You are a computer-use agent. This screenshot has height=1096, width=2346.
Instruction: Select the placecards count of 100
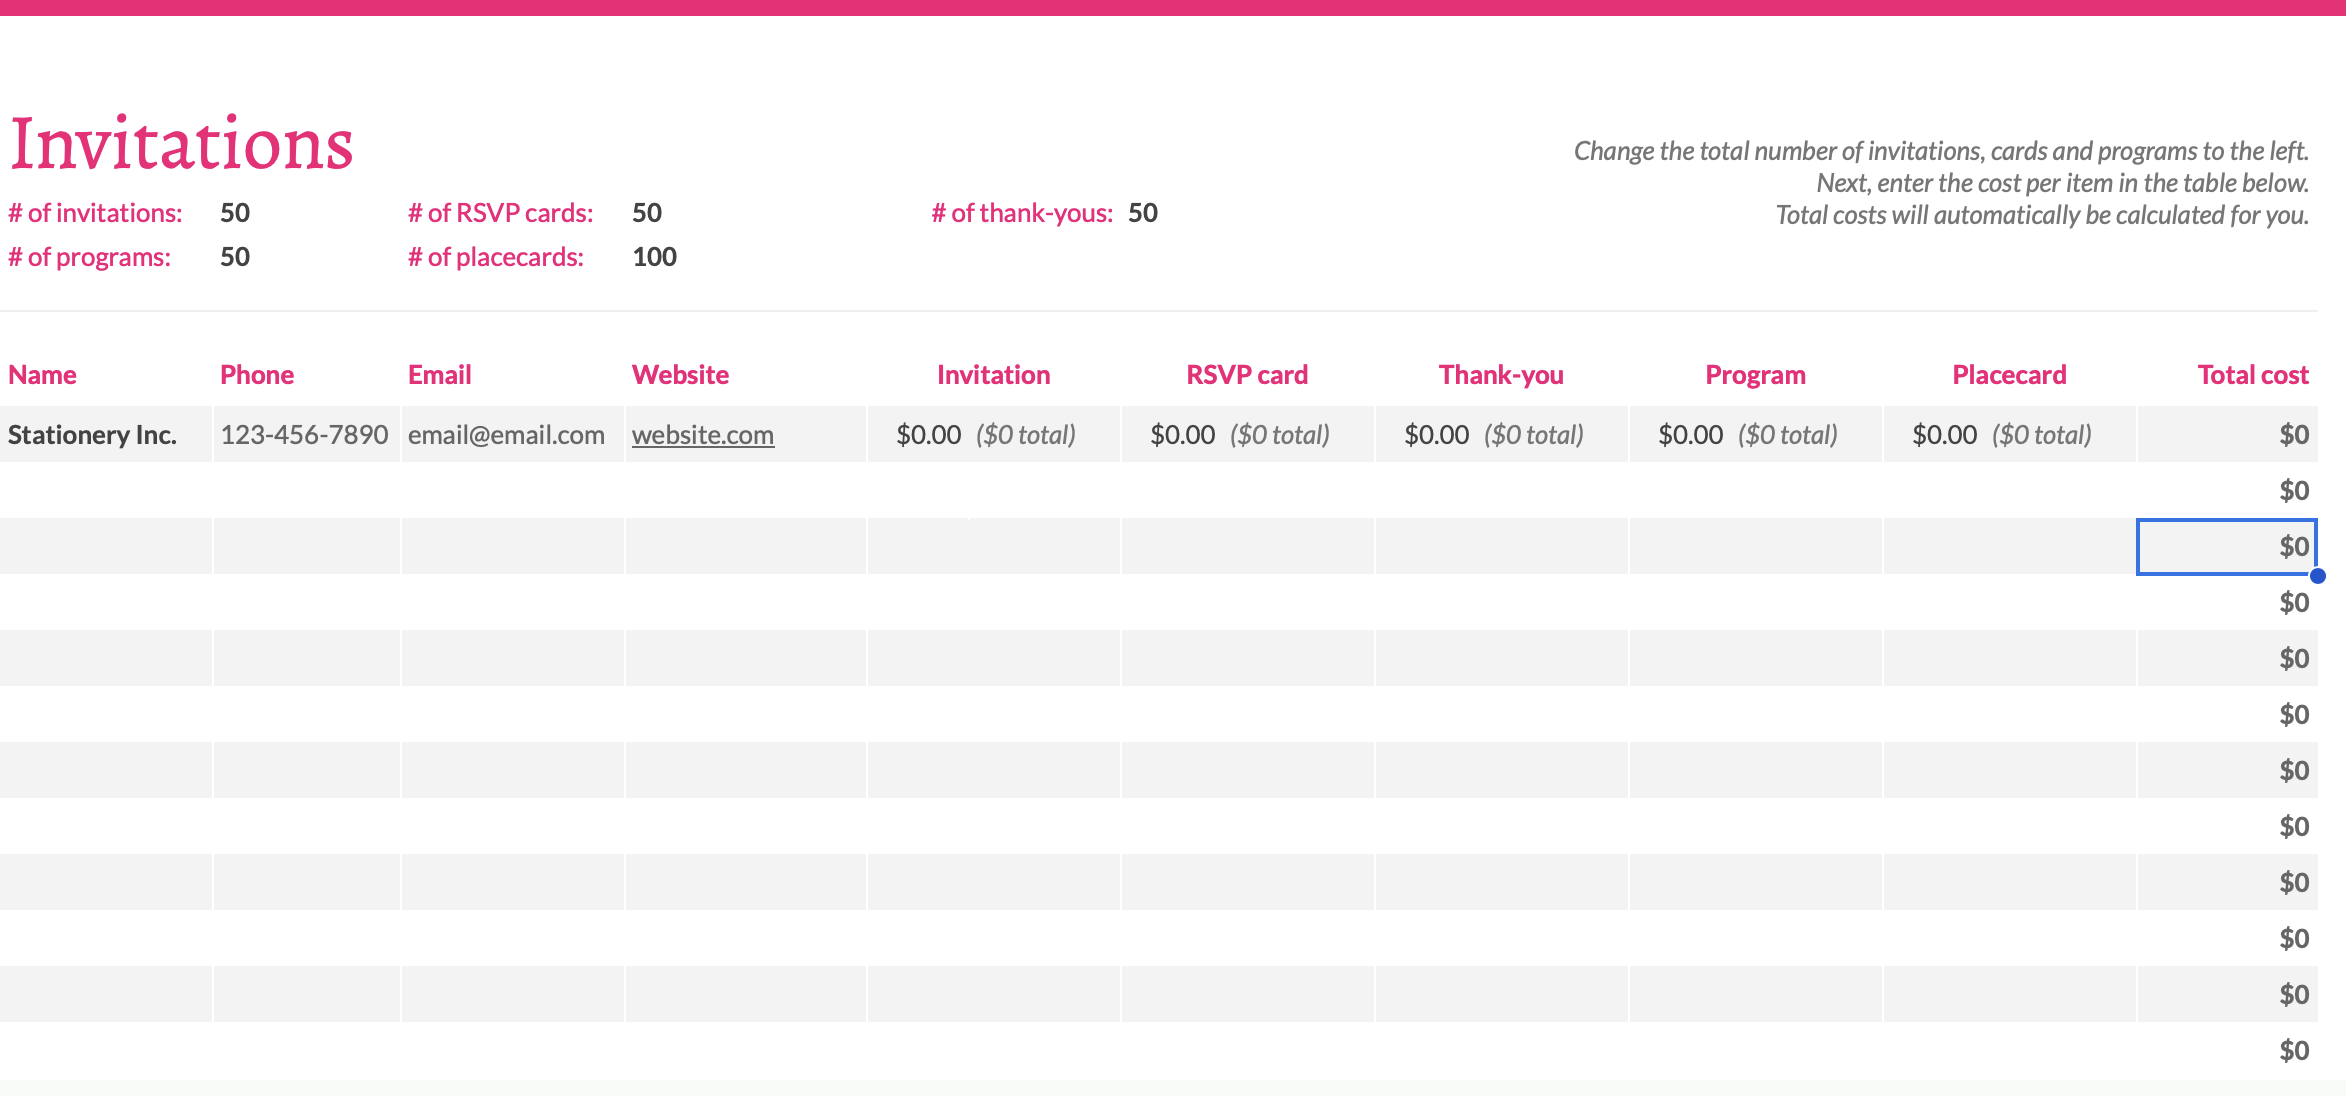tap(654, 257)
